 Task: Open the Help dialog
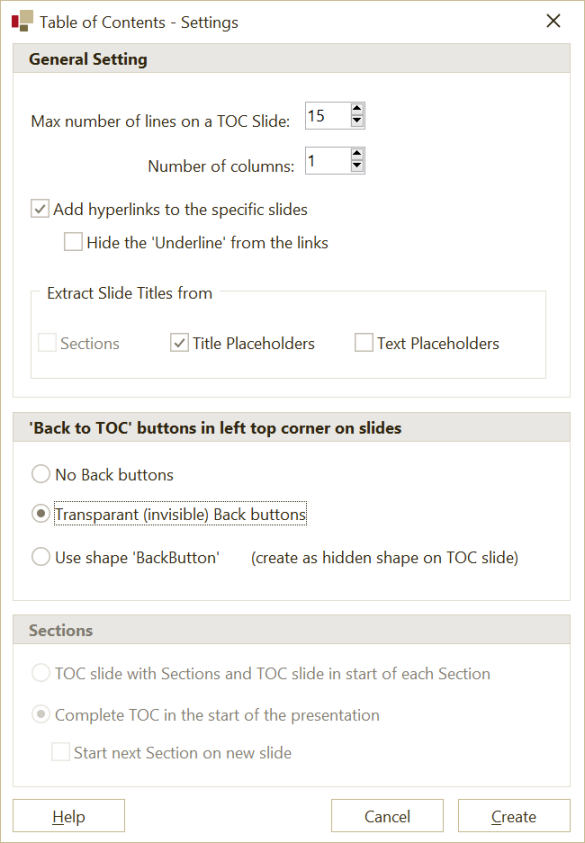click(68, 815)
